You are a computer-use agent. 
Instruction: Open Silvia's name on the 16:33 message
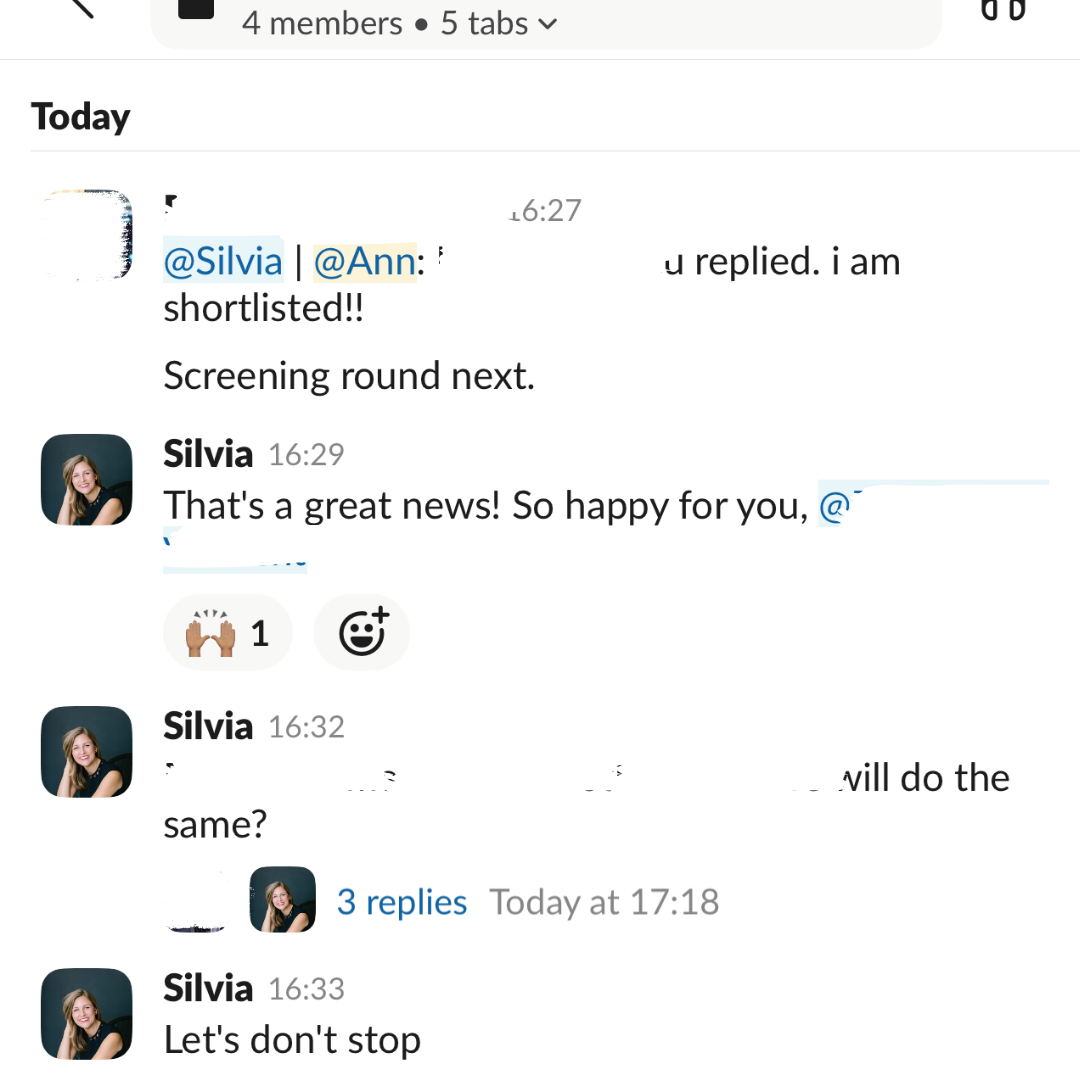[x=208, y=988]
